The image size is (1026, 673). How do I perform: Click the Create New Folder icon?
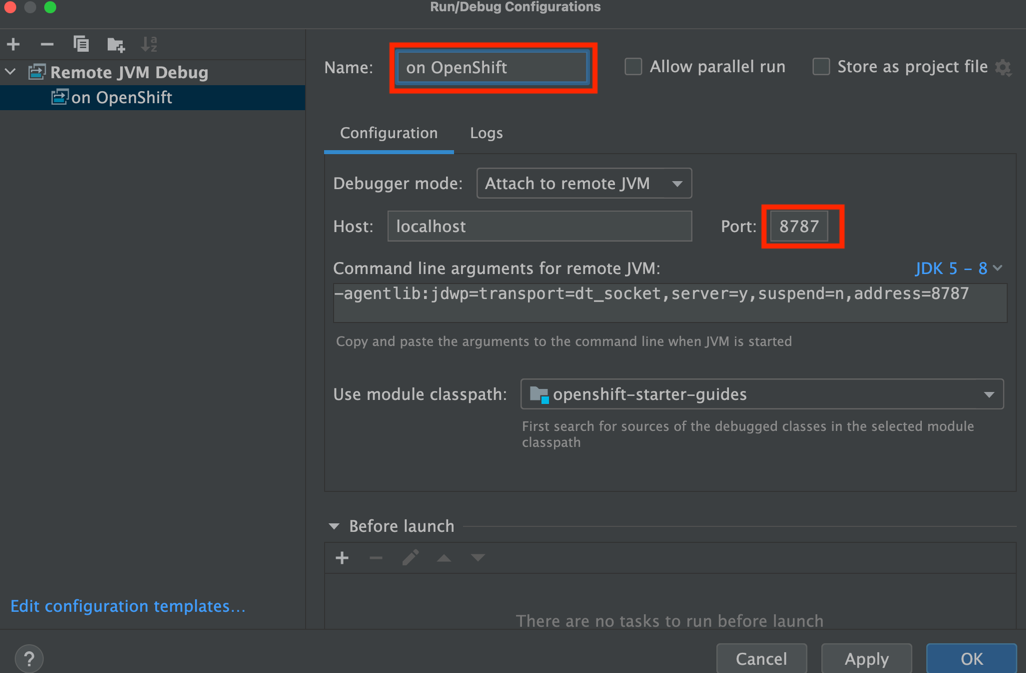pyautogui.click(x=116, y=44)
